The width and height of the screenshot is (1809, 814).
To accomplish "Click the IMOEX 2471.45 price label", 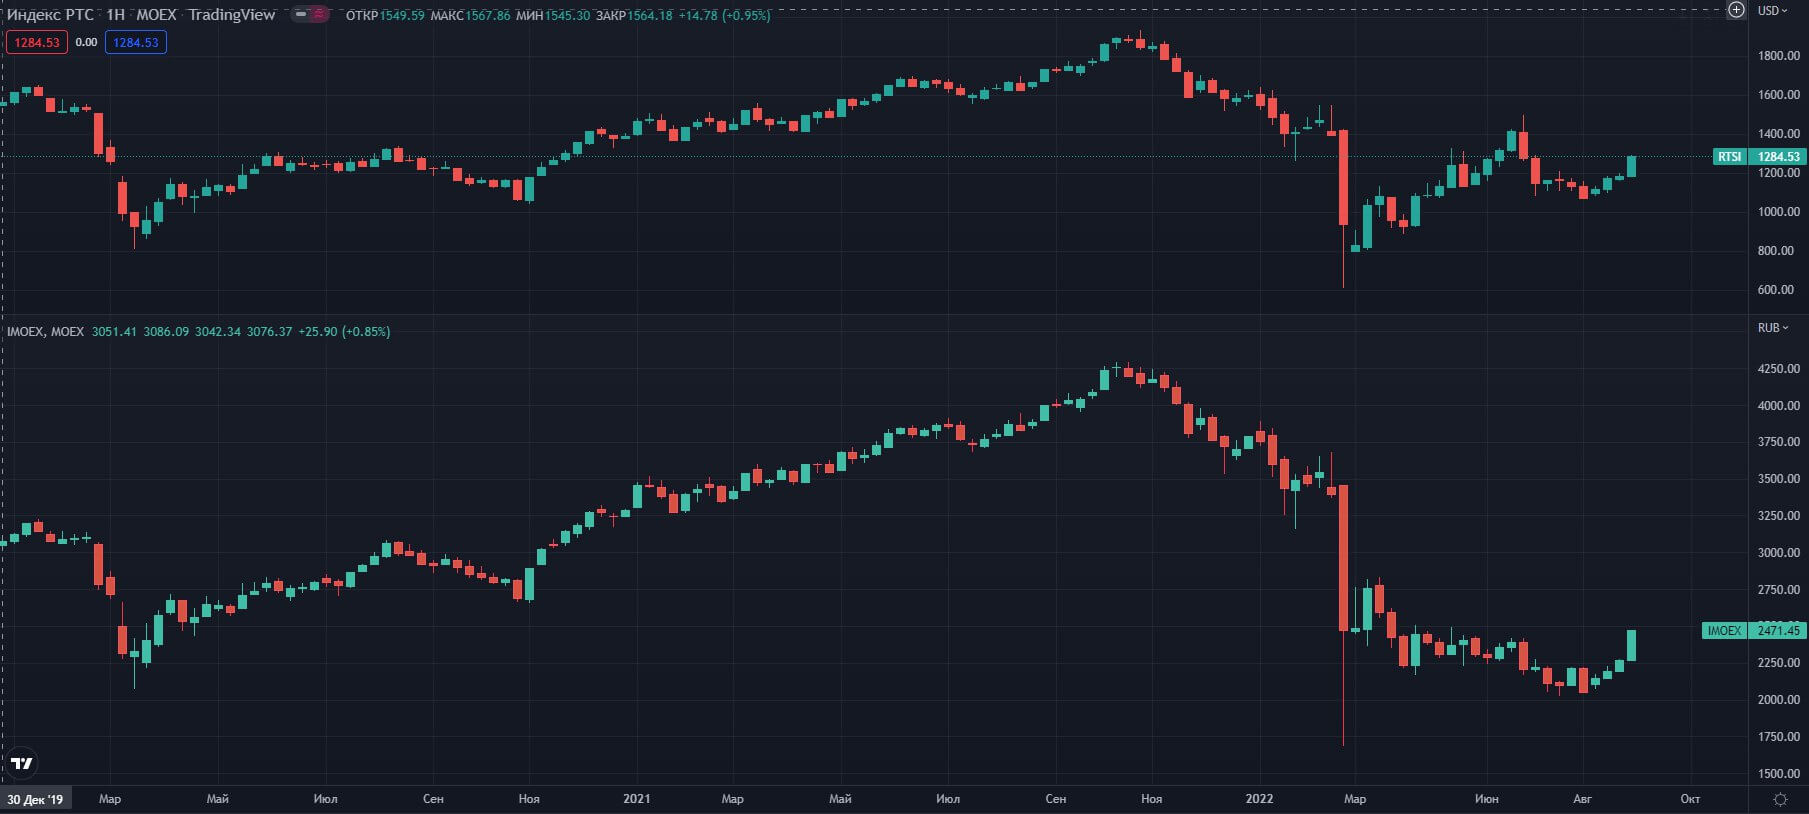I will pyautogui.click(x=1754, y=630).
